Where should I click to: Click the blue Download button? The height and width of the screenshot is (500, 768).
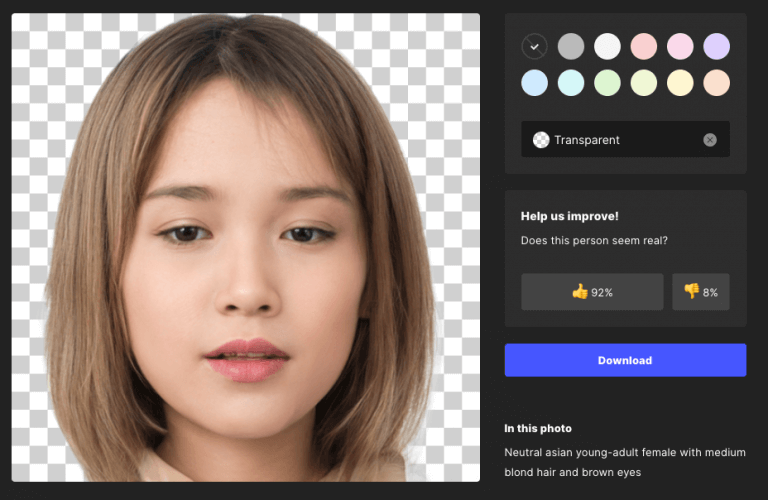[625, 360]
